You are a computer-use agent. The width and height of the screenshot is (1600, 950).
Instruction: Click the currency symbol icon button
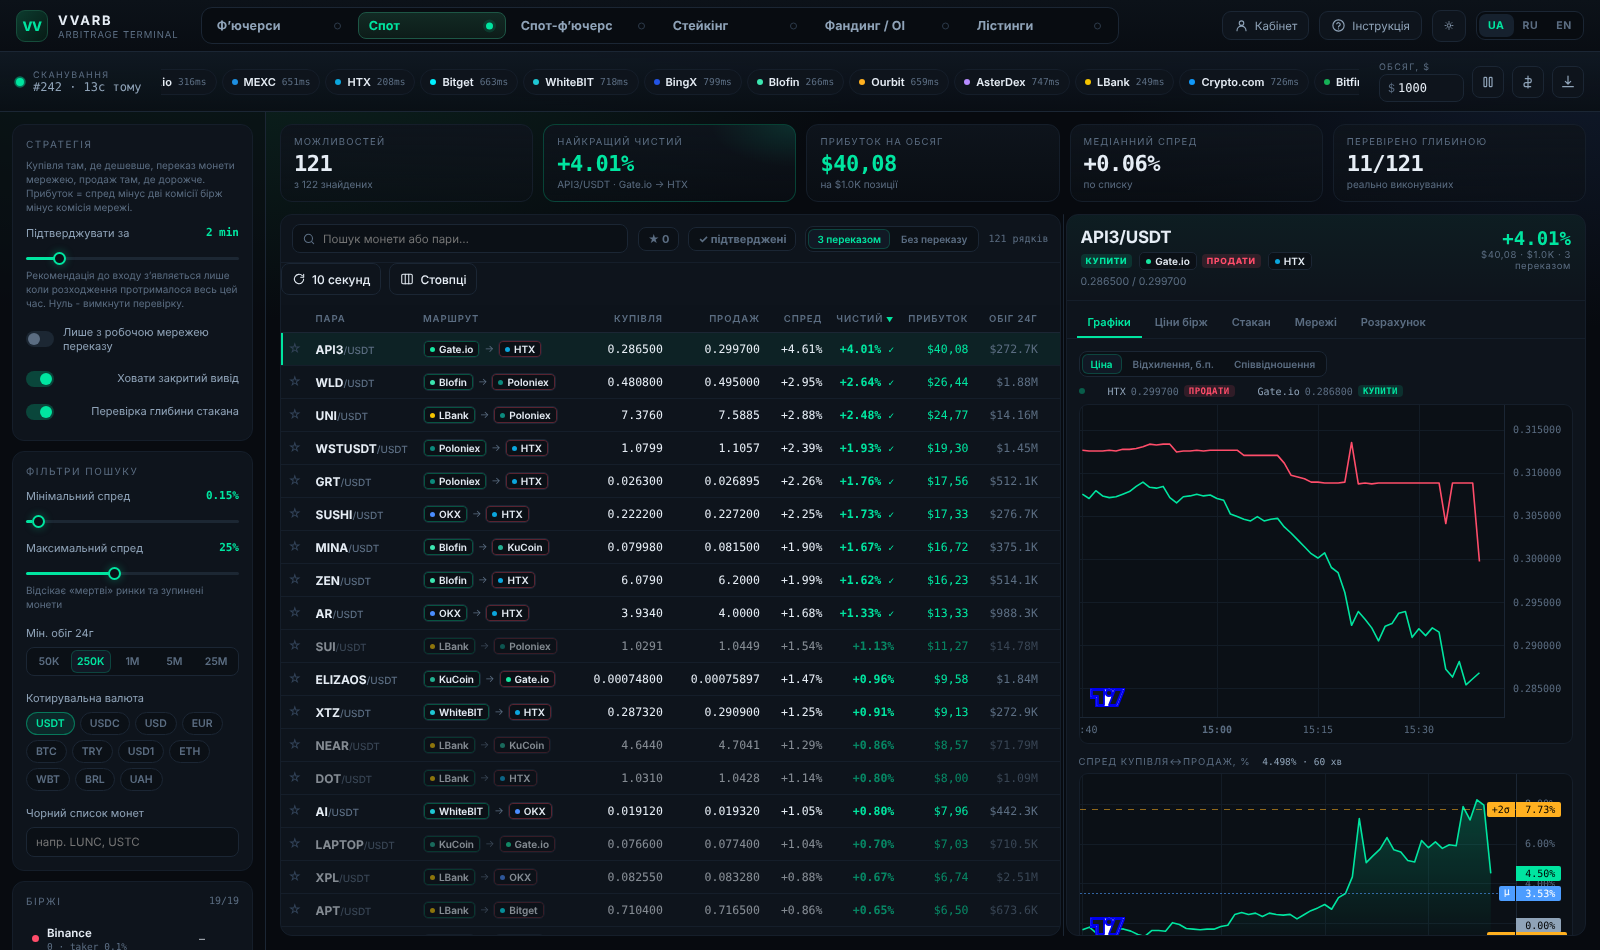pos(1528,82)
